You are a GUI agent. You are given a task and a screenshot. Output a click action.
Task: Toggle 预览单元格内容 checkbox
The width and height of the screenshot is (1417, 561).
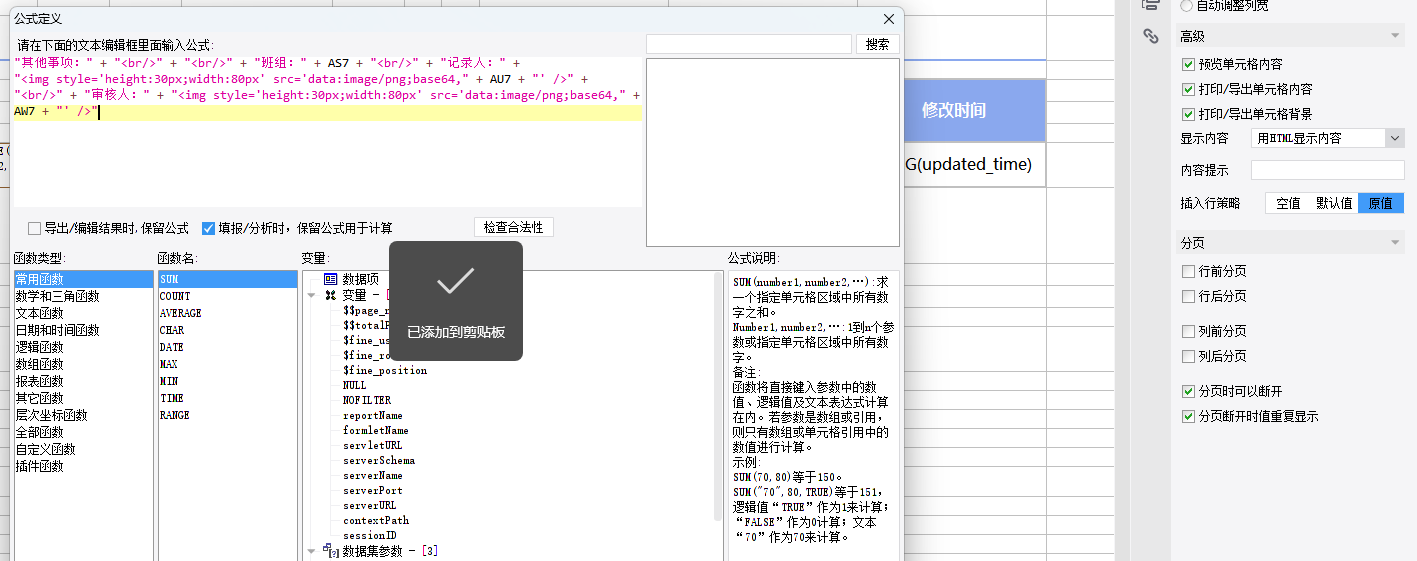tap(1188, 64)
